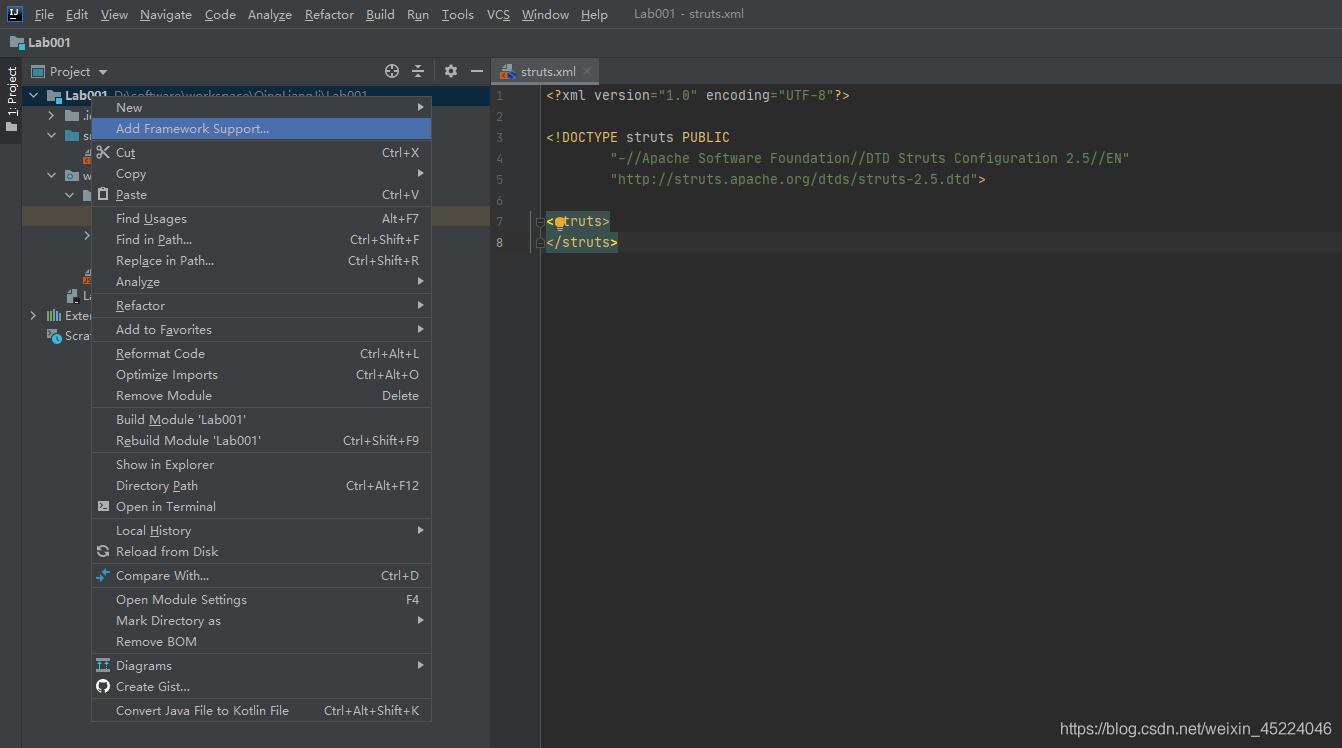The image size is (1342, 748).
Task: Open the Refactor menu in menu bar
Action: coord(329,14)
